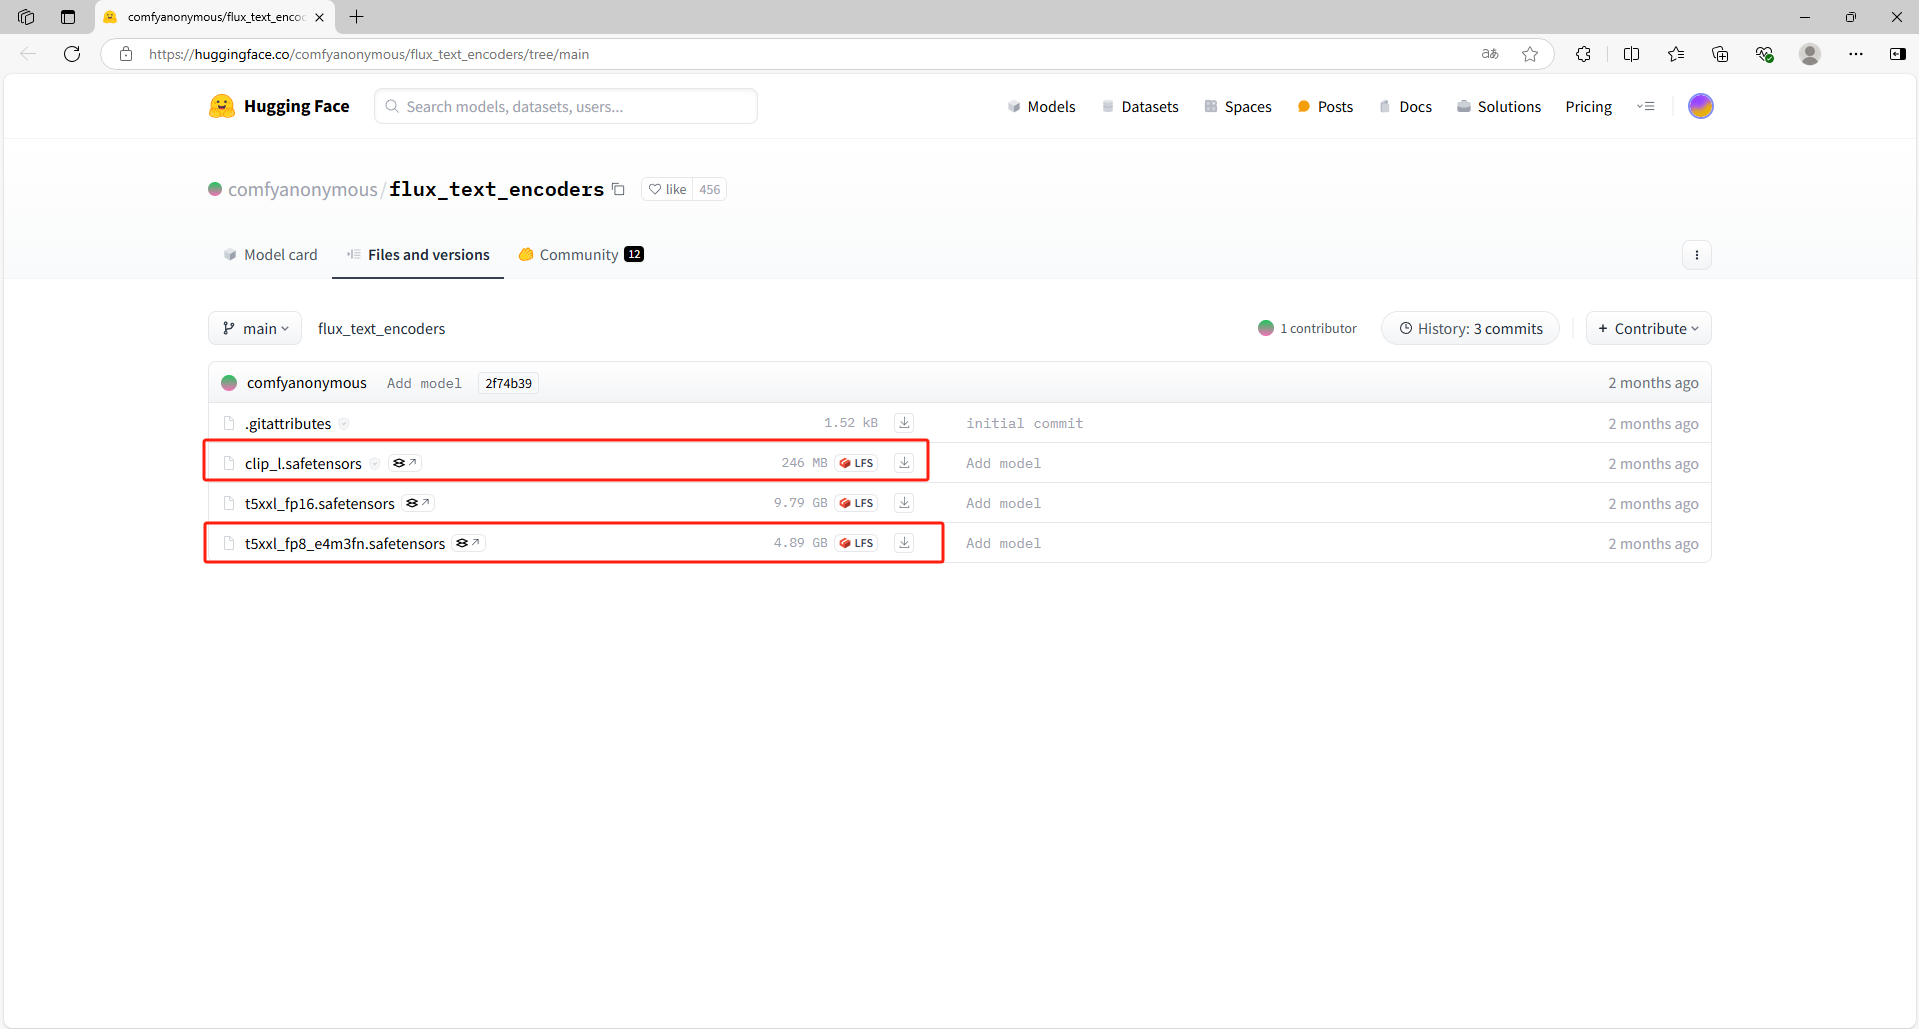Like the flux_text_encoders repository
The height and width of the screenshot is (1029, 1919).
(667, 189)
